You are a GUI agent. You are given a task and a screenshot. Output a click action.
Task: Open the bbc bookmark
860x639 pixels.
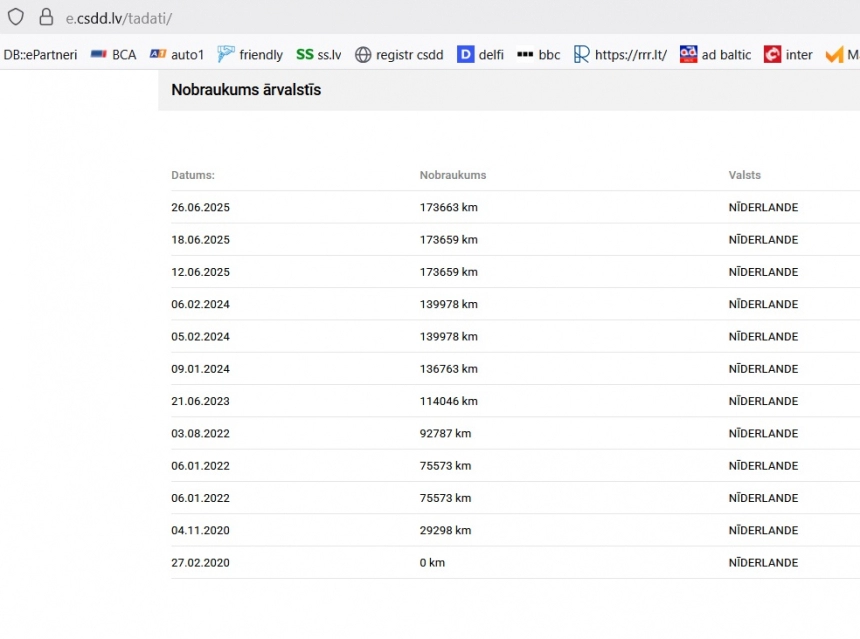pyautogui.click(x=539, y=55)
